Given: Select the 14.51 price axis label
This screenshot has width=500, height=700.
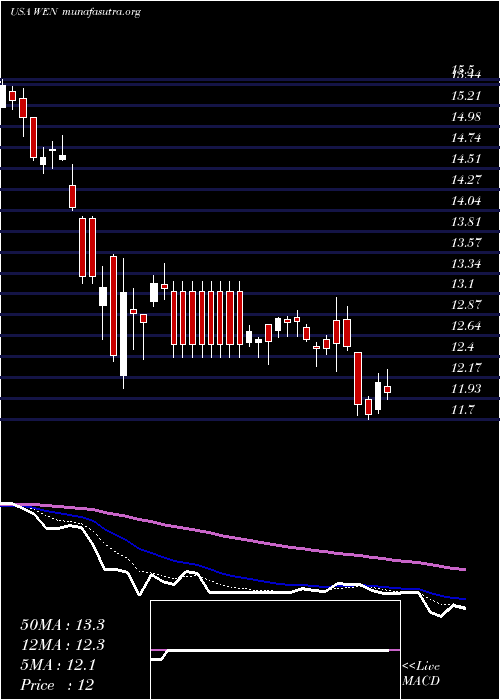Looking at the screenshot, I should (x=466, y=158).
